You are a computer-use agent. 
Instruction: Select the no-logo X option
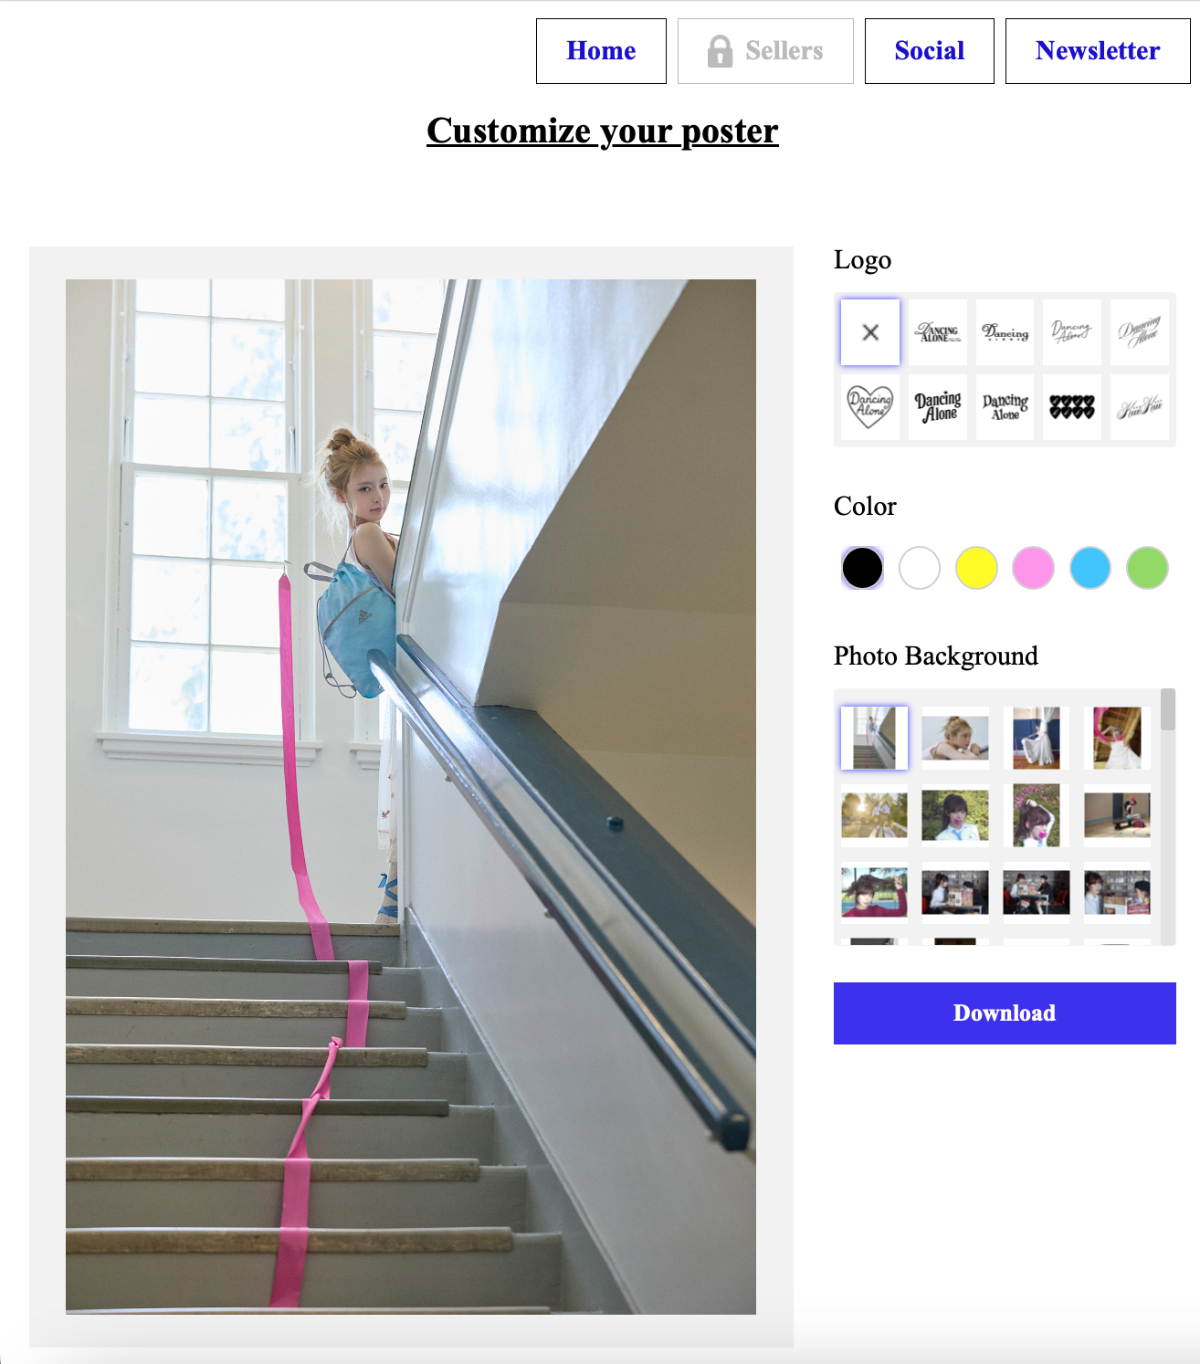coord(870,332)
